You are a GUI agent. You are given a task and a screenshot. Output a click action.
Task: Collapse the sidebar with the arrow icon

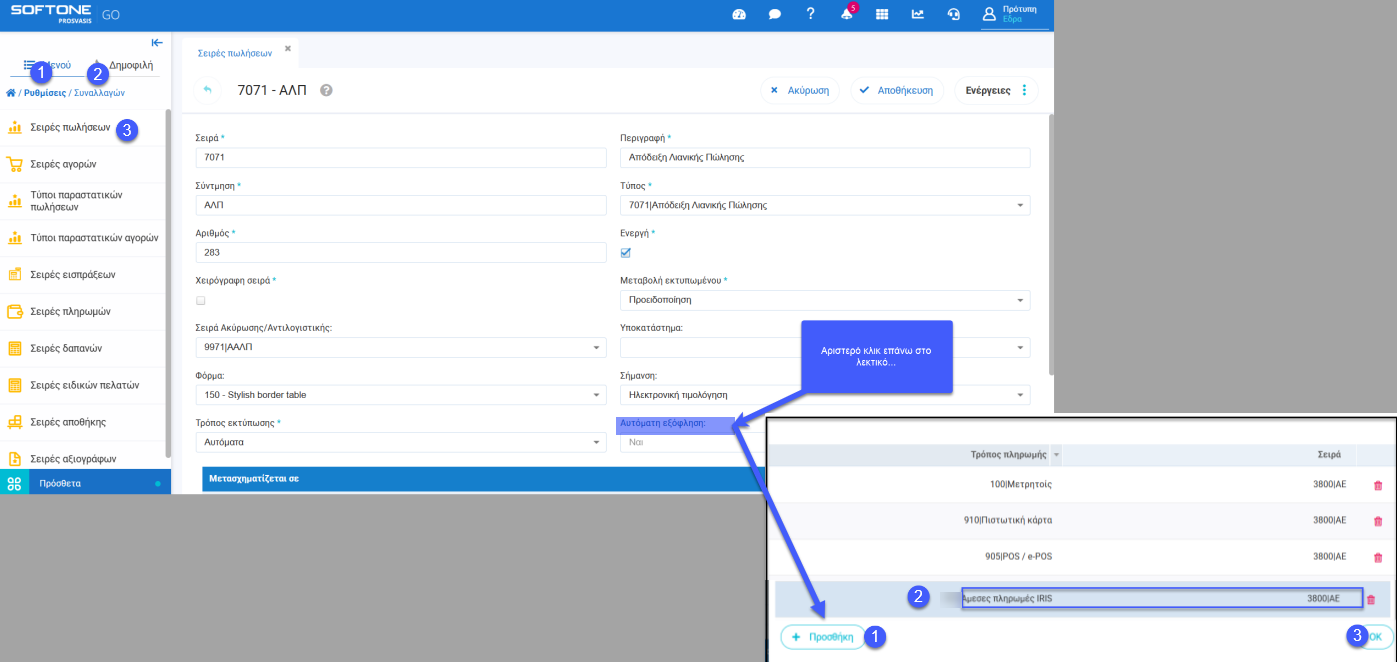pos(157,42)
